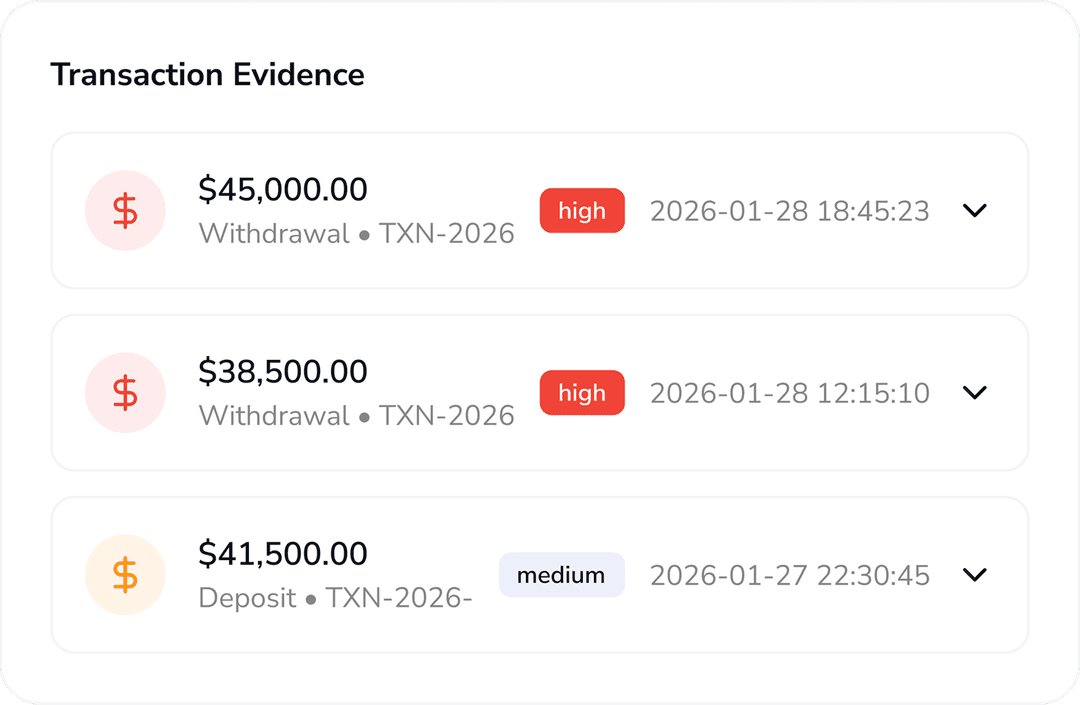Click the Deposit type label
This screenshot has width=1080, height=705.
point(247,598)
